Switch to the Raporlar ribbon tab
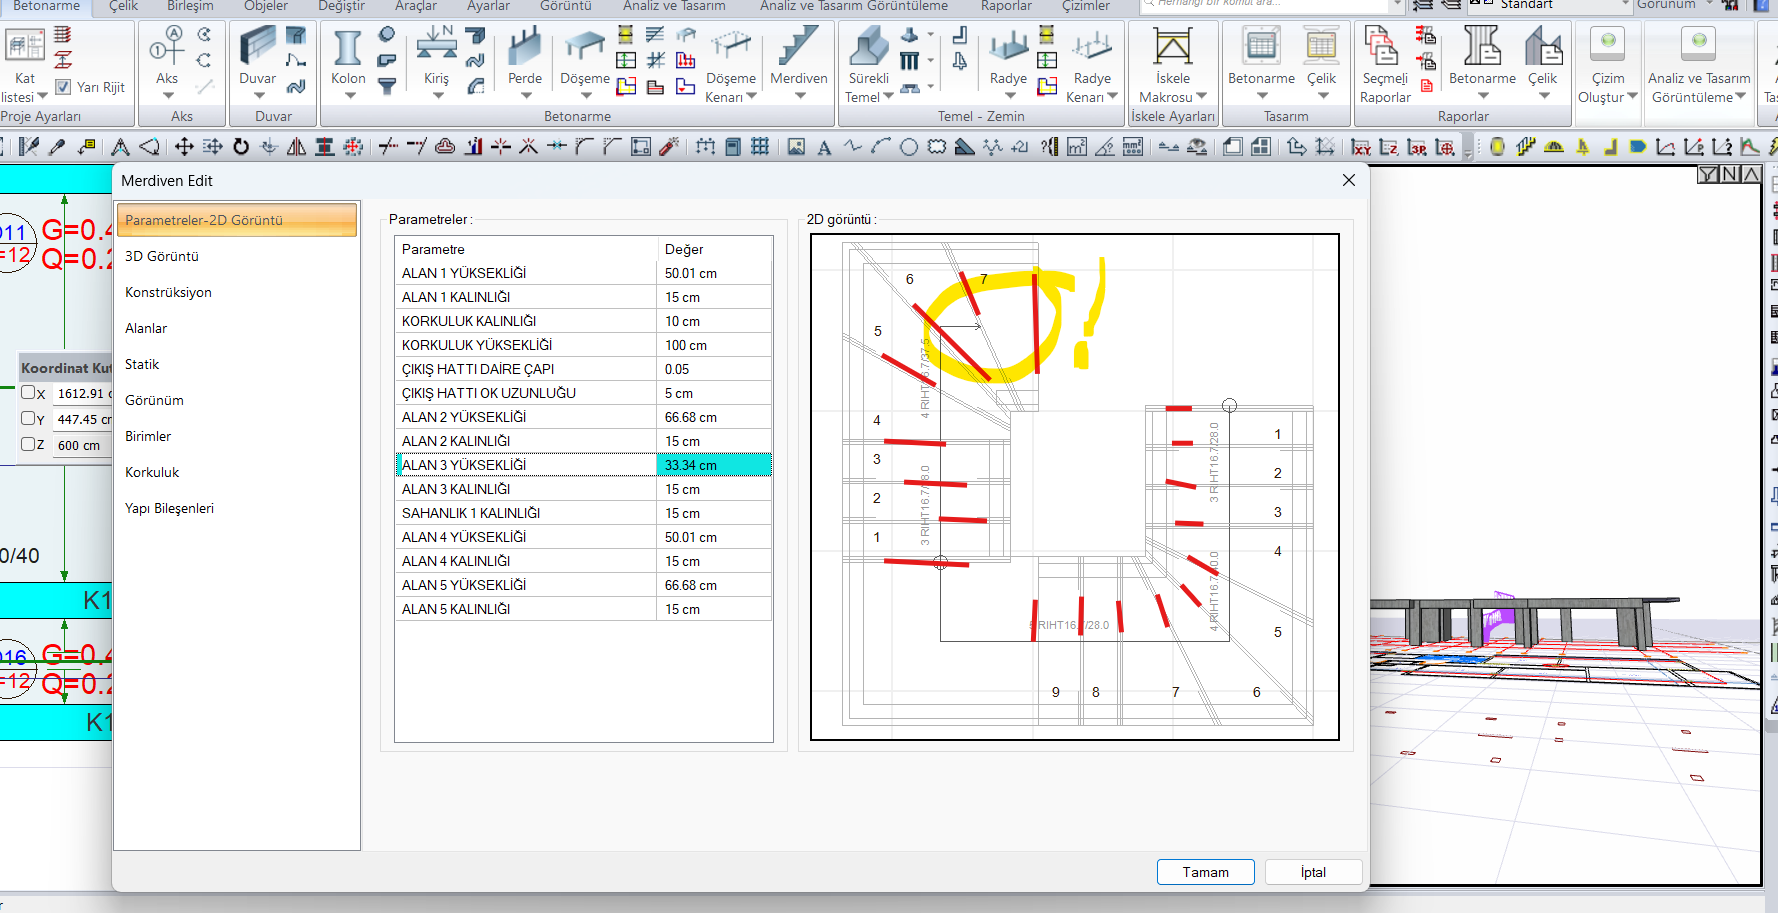1778x913 pixels. pos(1006,6)
